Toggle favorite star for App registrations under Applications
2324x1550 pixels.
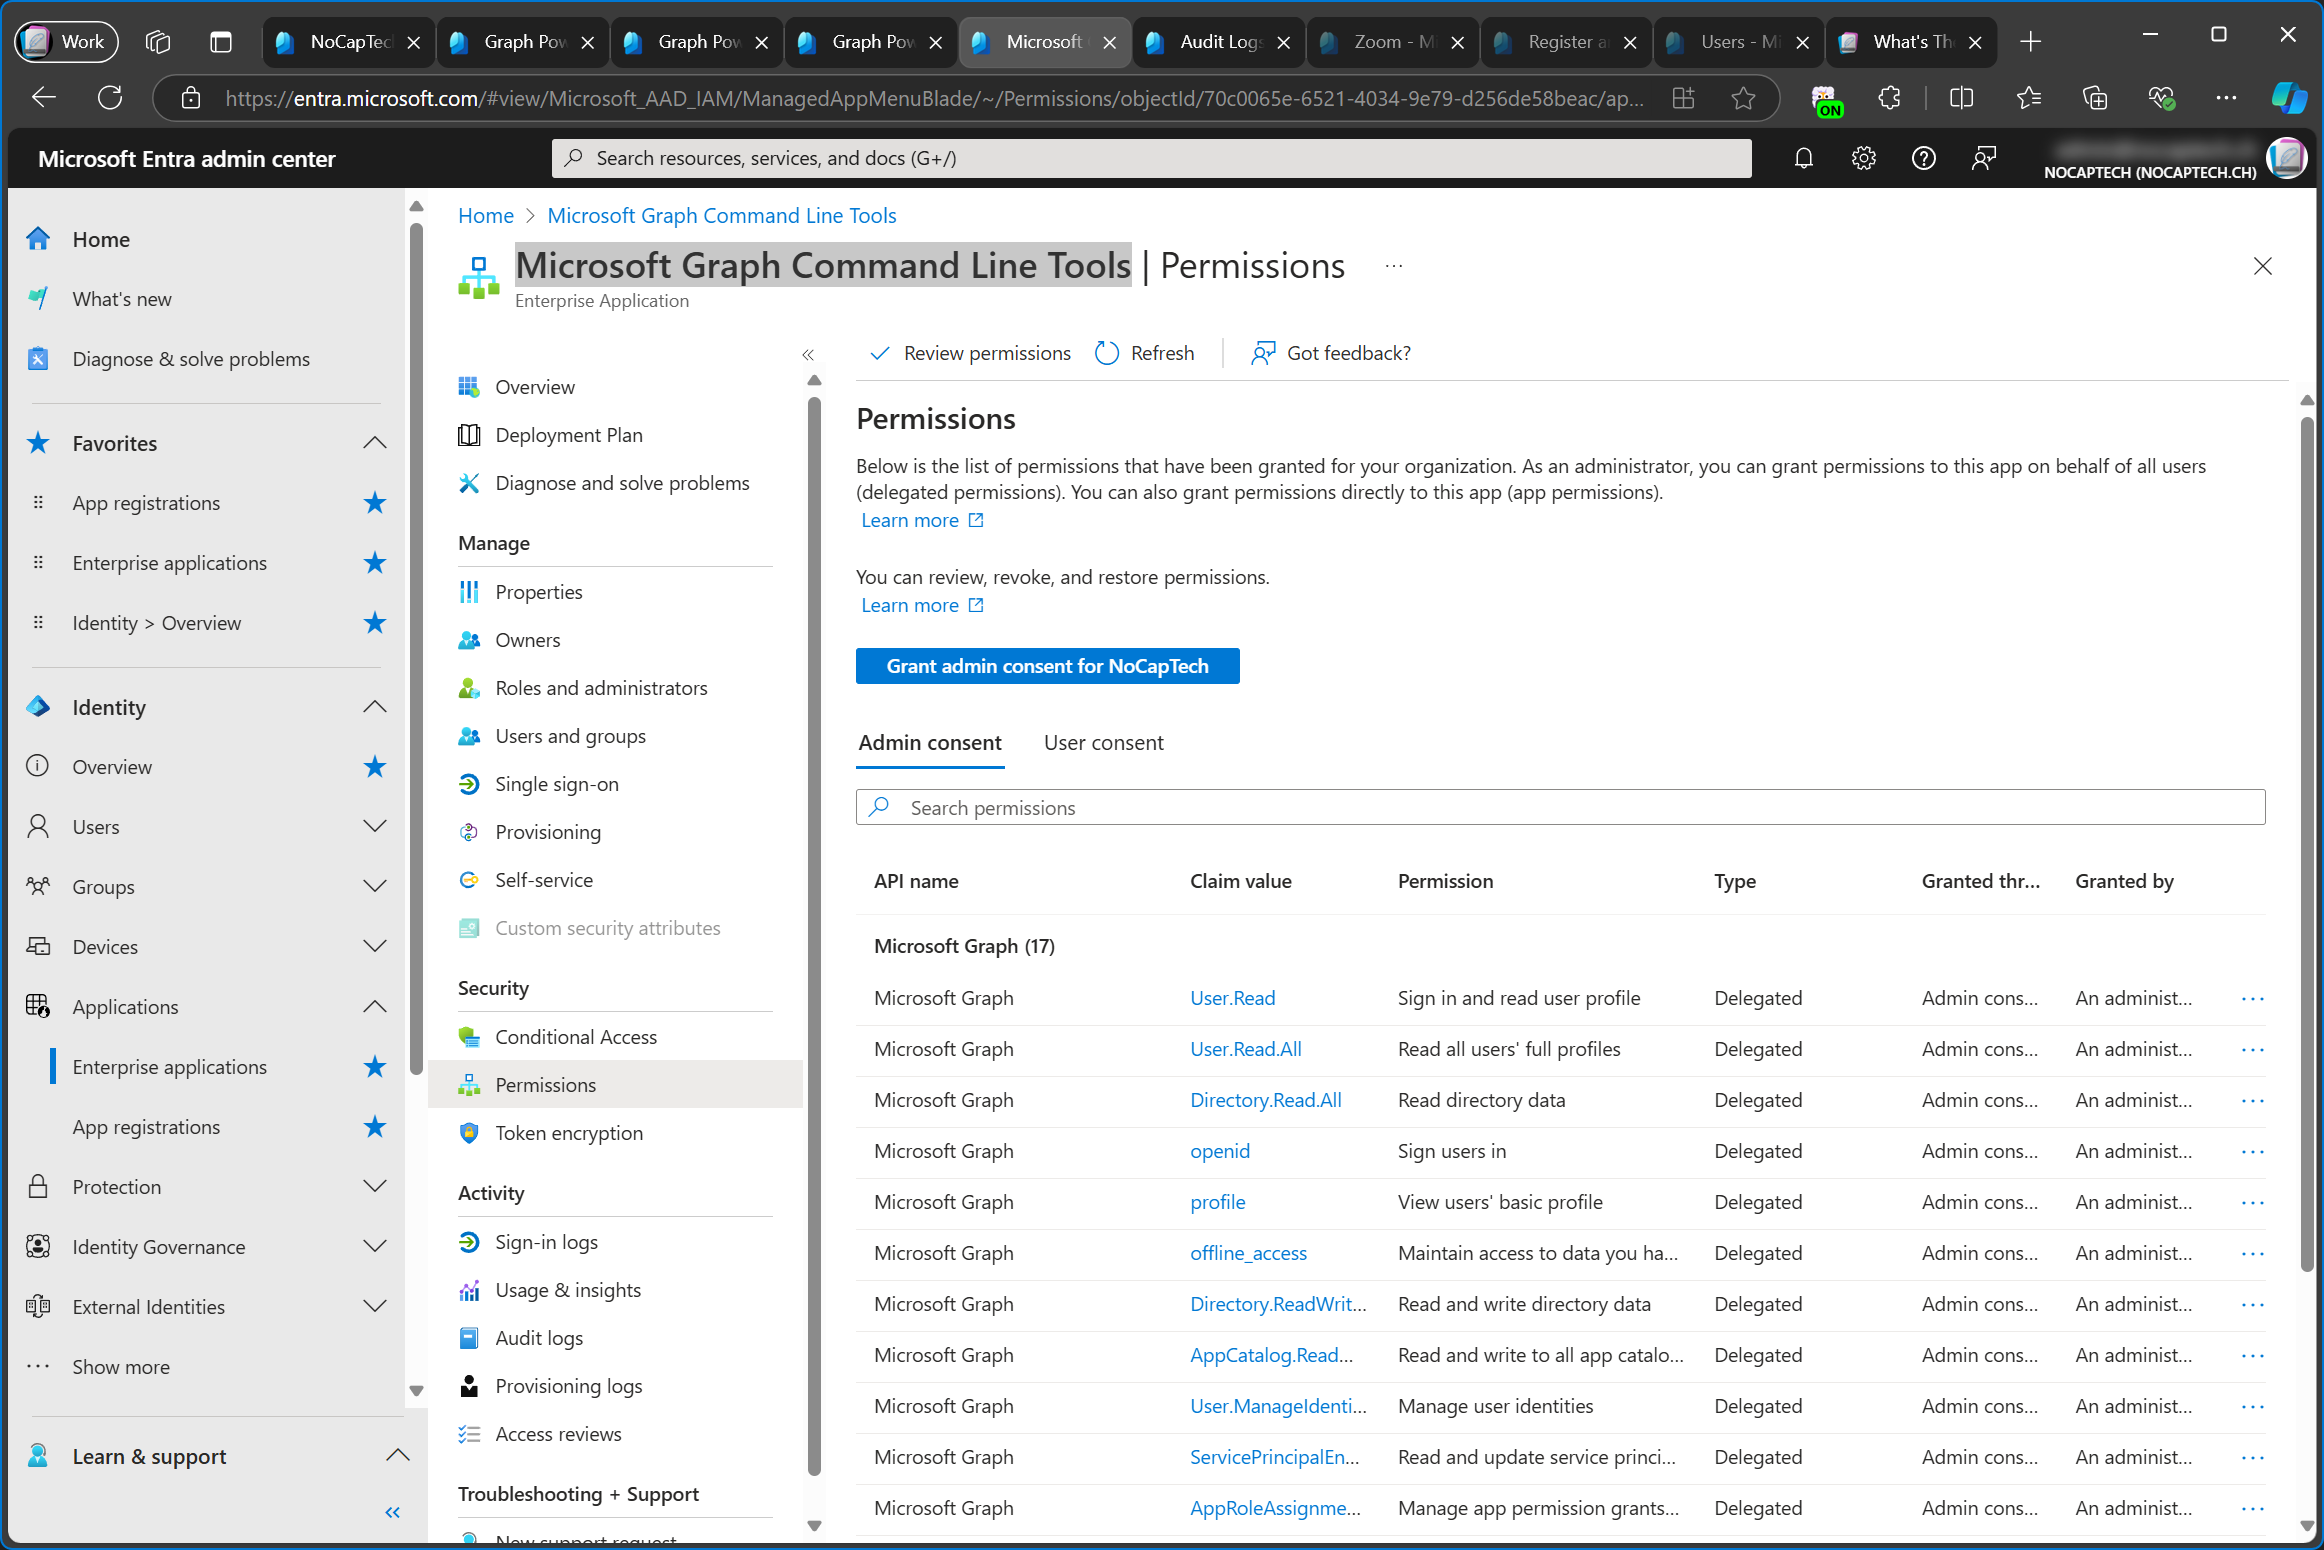pyautogui.click(x=375, y=1127)
